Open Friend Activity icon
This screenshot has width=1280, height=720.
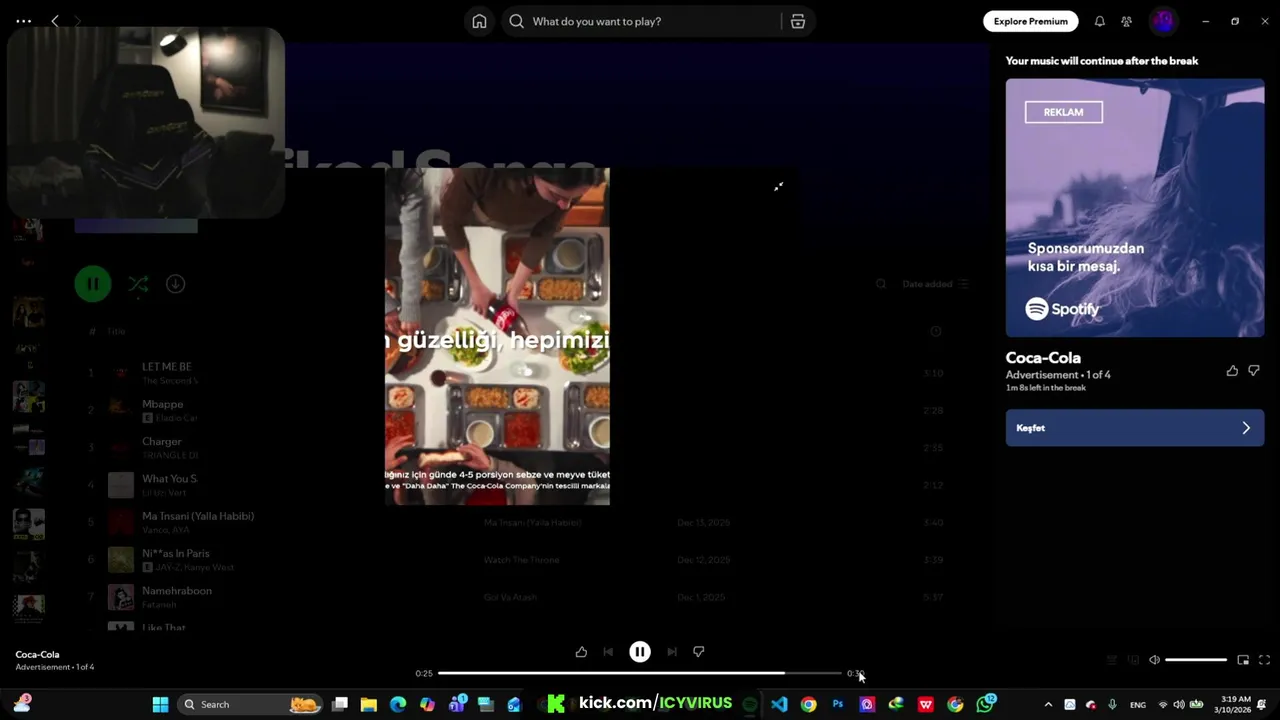[x=1126, y=21]
